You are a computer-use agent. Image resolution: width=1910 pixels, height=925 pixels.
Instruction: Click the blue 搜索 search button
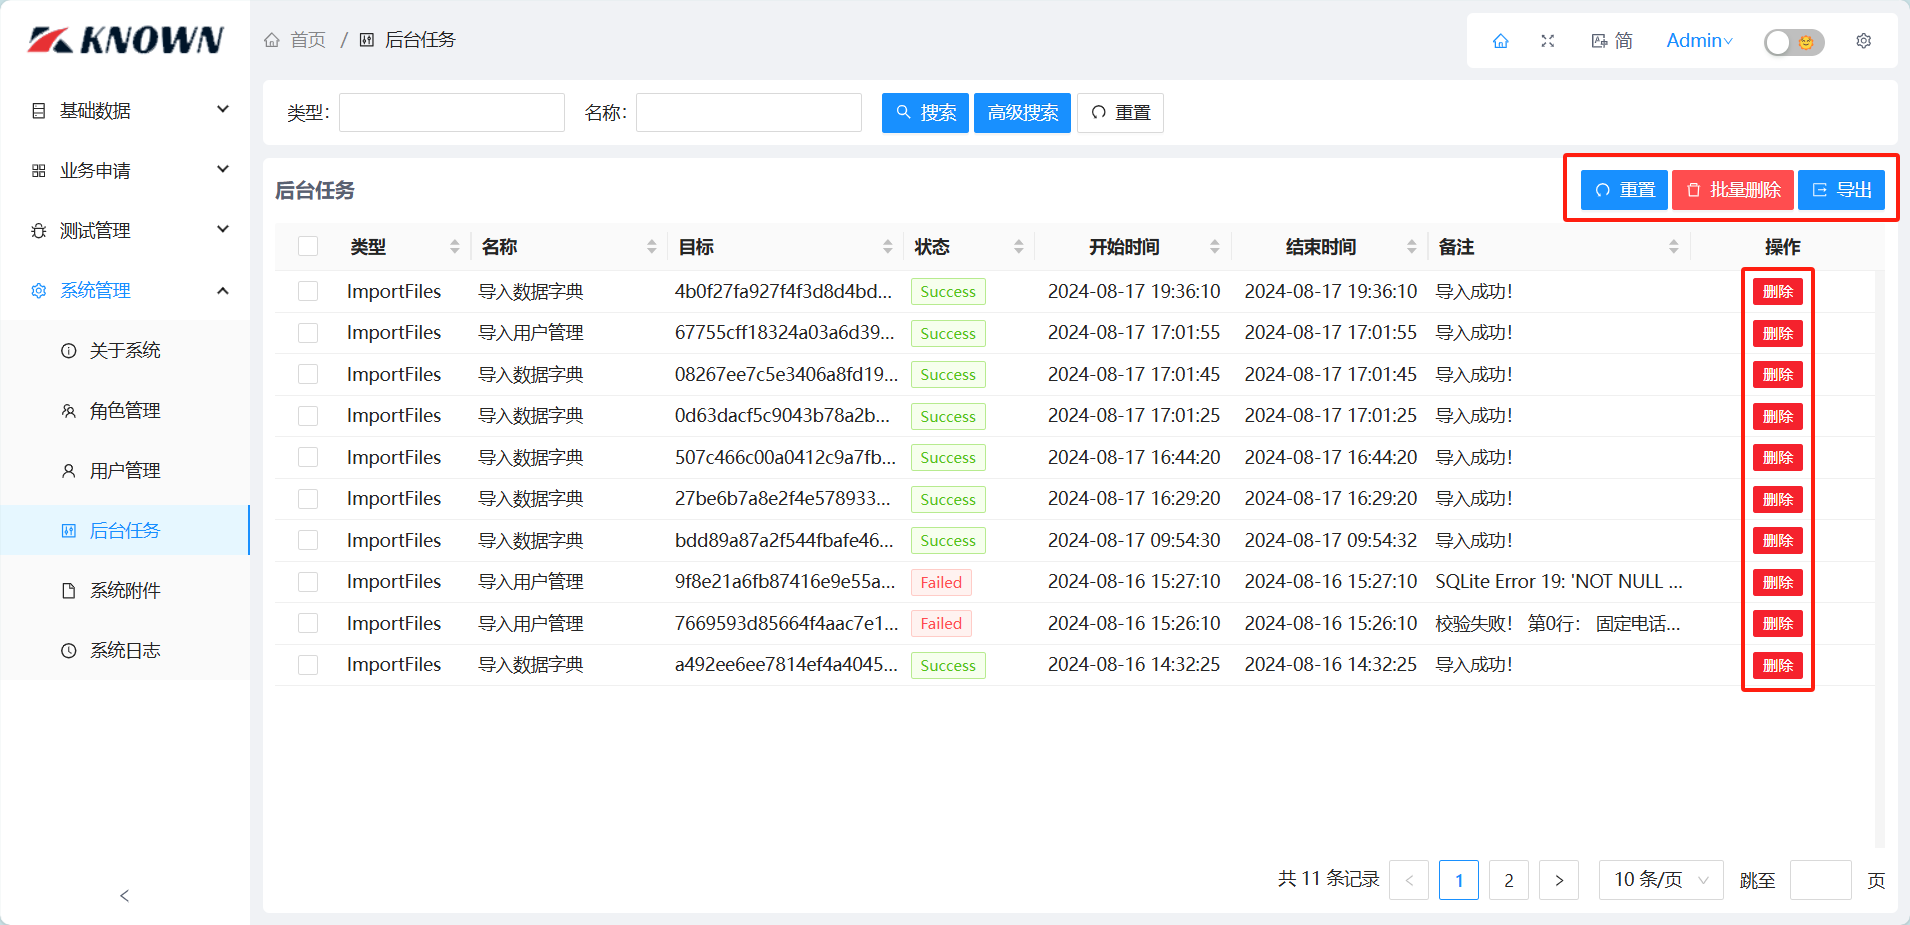coord(925,113)
